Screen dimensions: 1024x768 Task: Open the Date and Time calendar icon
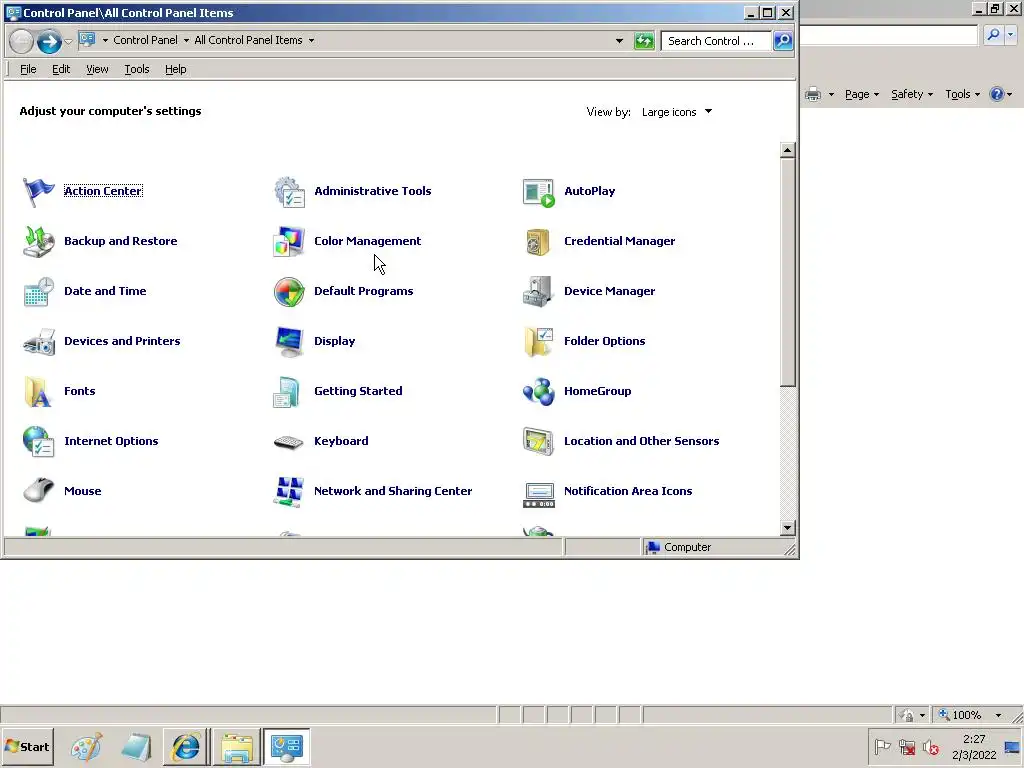38,291
